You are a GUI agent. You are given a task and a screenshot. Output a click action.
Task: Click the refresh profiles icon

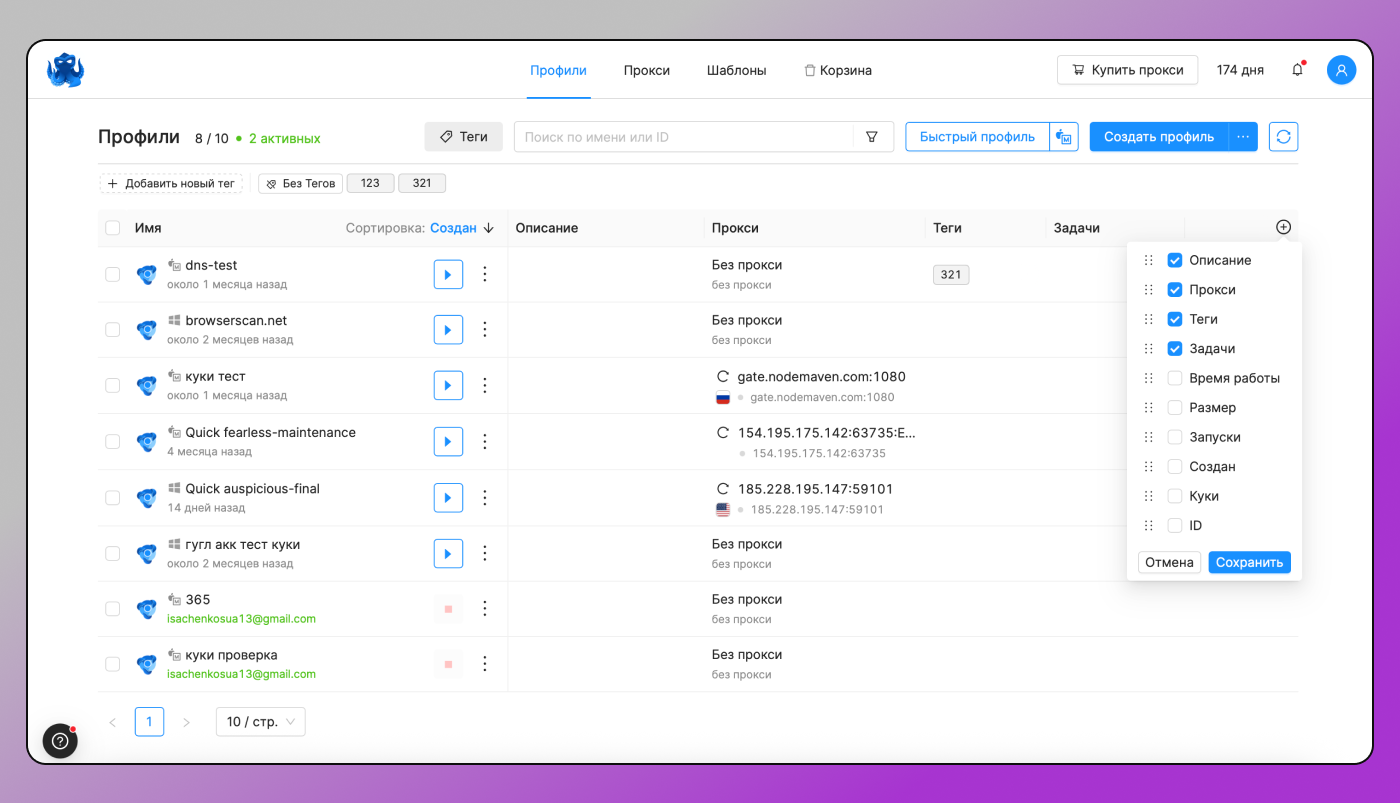click(x=1283, y=136)
